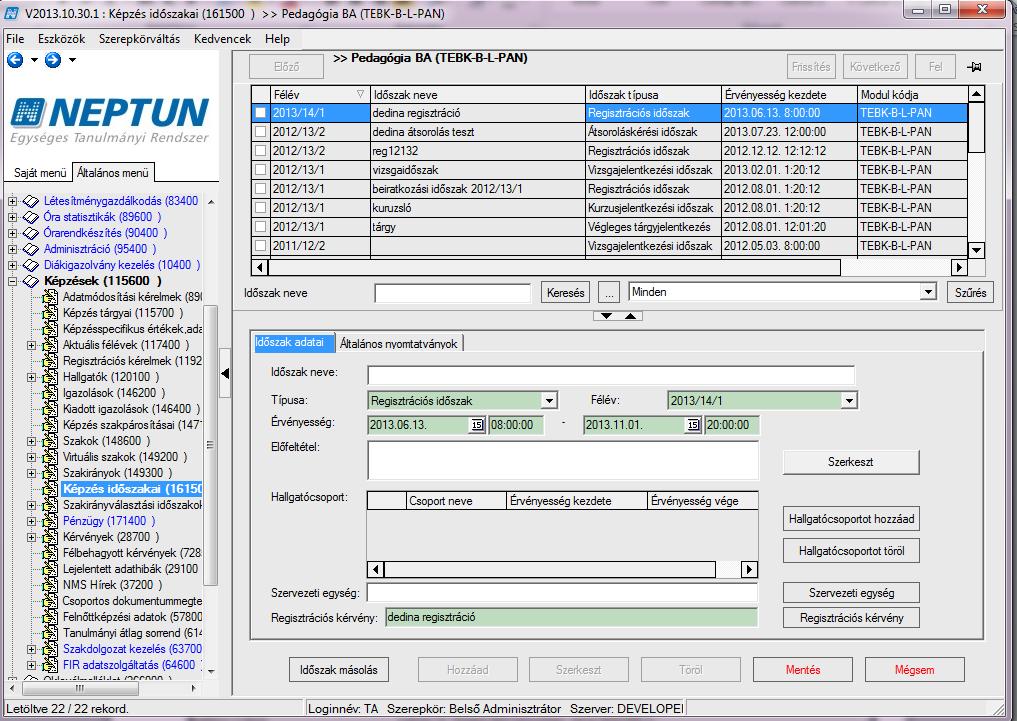1017x721 pixels.
Task: Click the Képzések folder icon
Action: 30,281
